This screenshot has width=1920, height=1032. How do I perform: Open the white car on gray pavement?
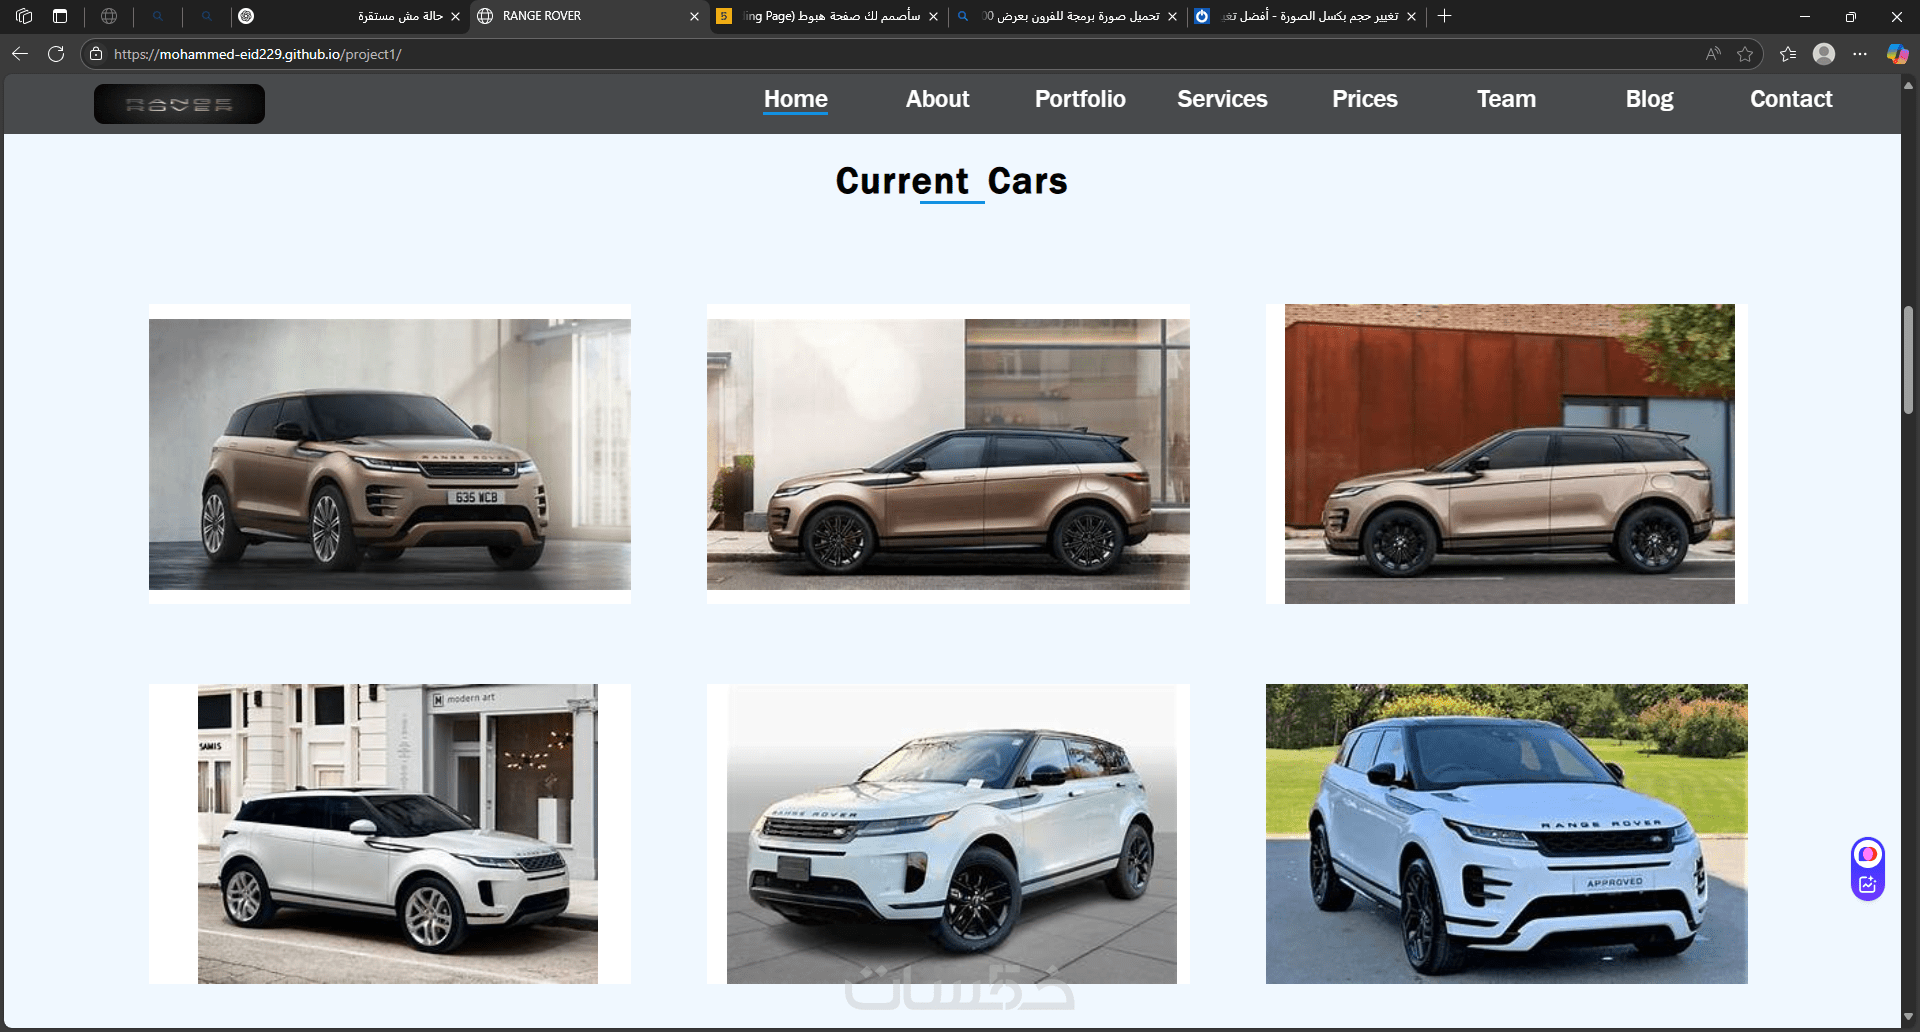(x=948, y=834)
